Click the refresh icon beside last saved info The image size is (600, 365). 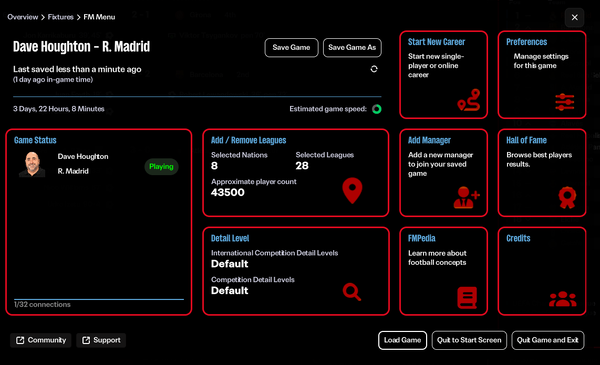coord(374,69)
